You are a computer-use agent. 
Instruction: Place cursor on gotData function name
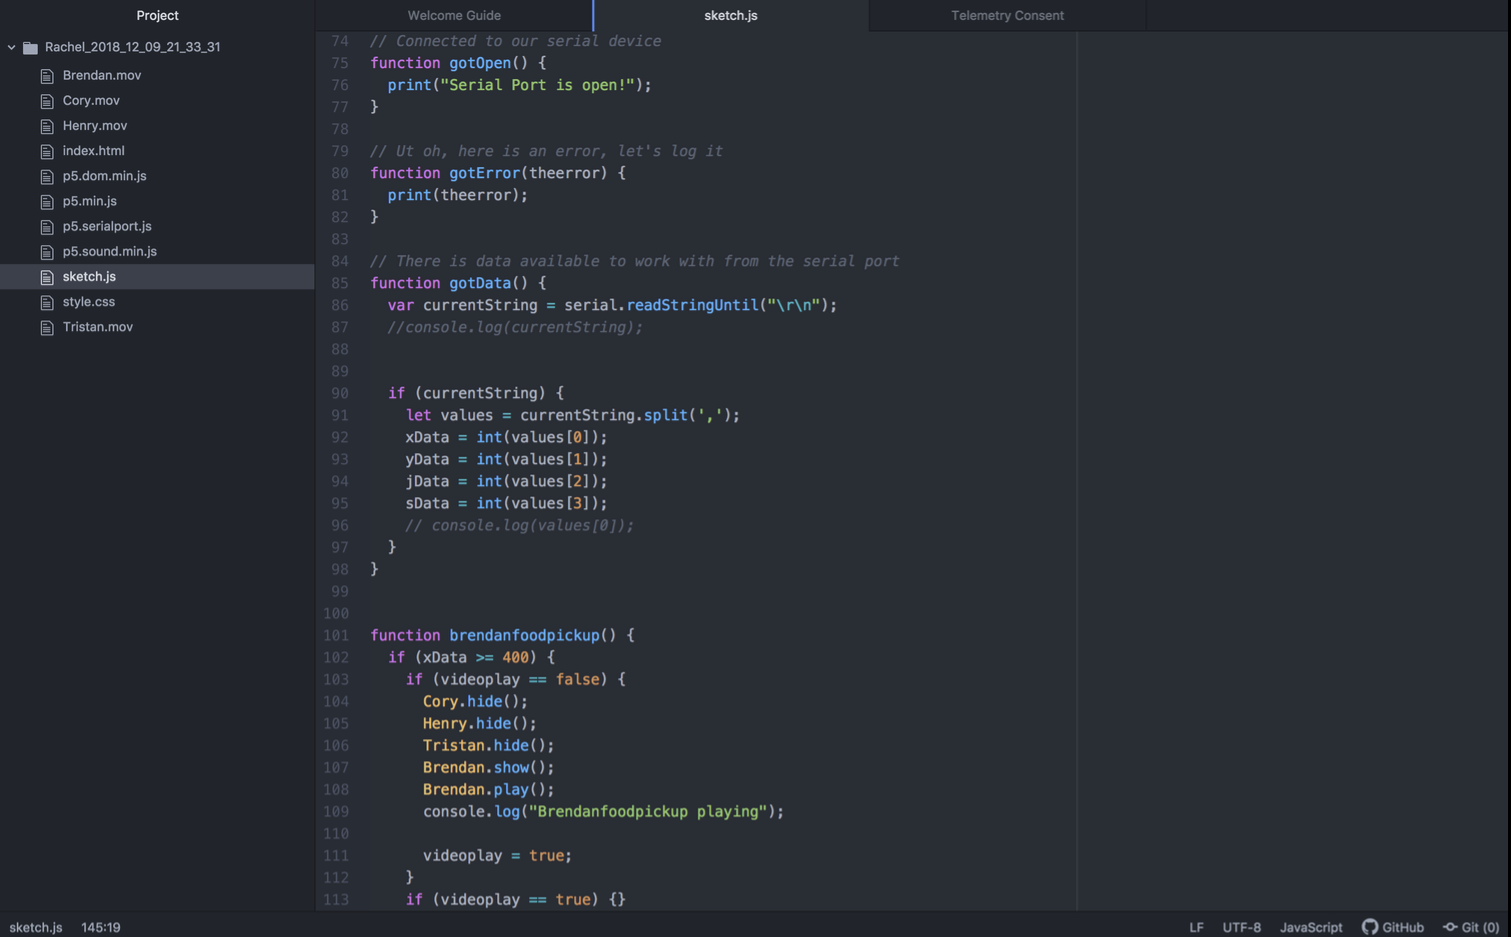(480, 283)
